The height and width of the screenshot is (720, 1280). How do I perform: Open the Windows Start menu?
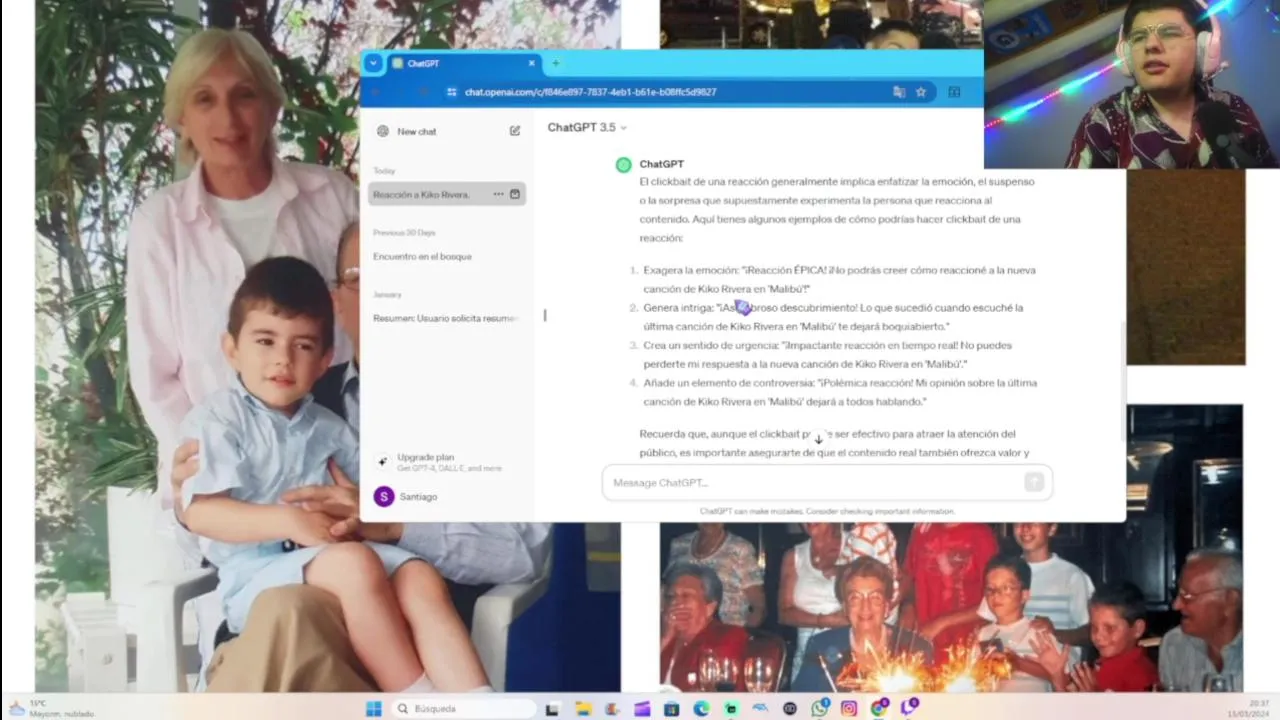tap(373, 708)
